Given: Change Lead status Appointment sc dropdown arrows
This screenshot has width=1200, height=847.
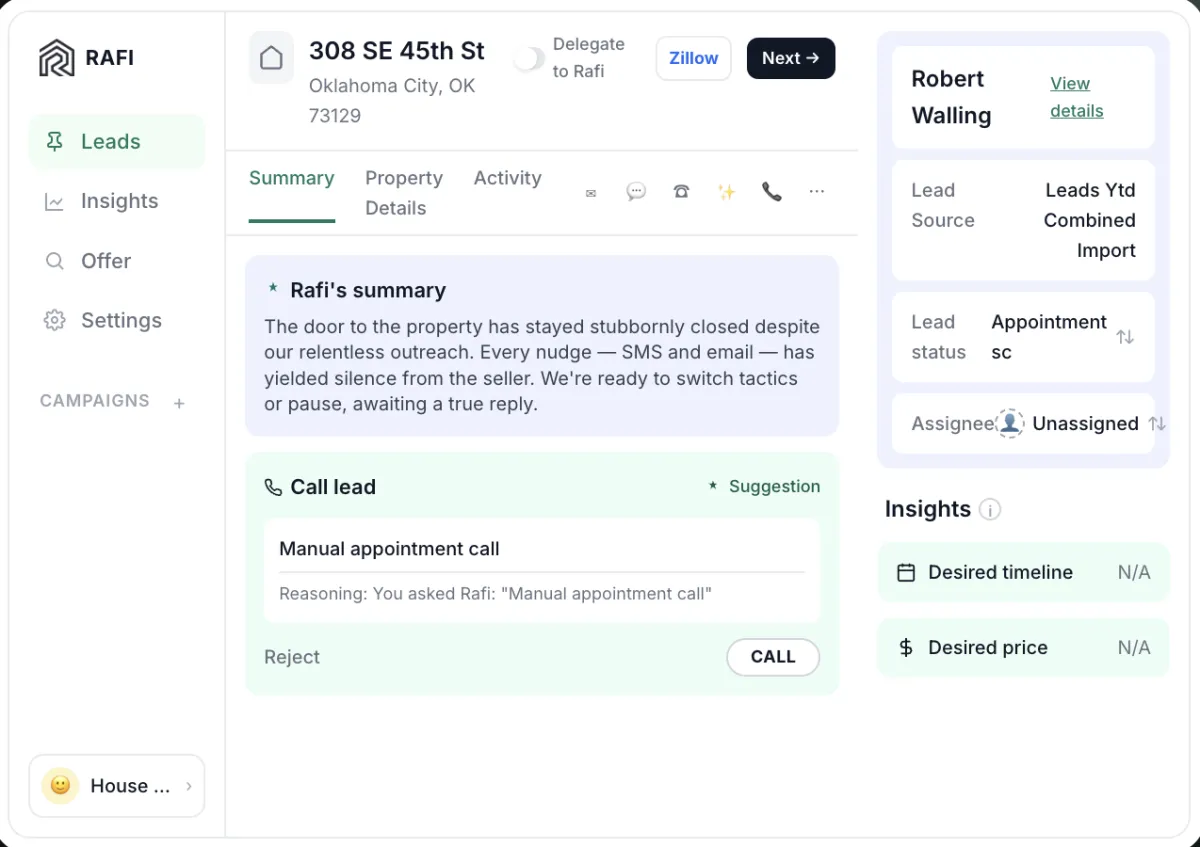Looking at the screenshot, I should [1125, 337].
